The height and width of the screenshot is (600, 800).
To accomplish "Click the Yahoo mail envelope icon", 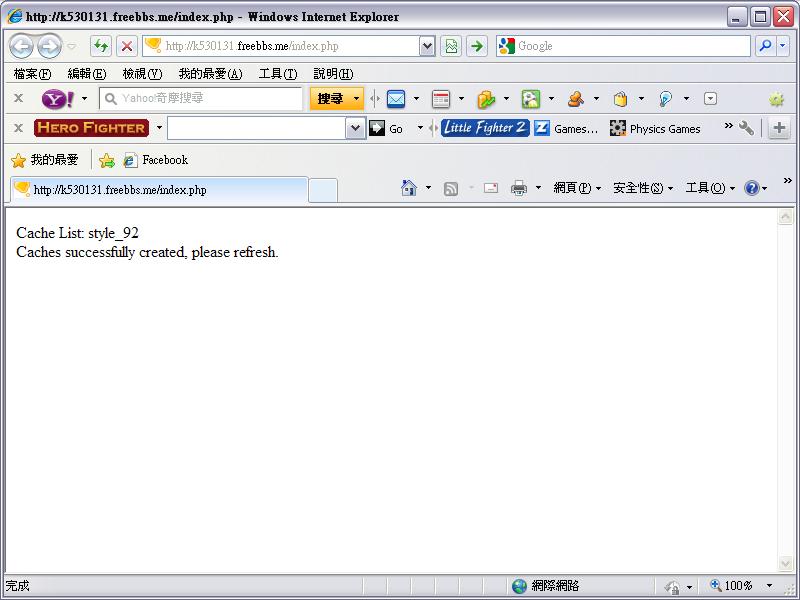I will point(396,99).
